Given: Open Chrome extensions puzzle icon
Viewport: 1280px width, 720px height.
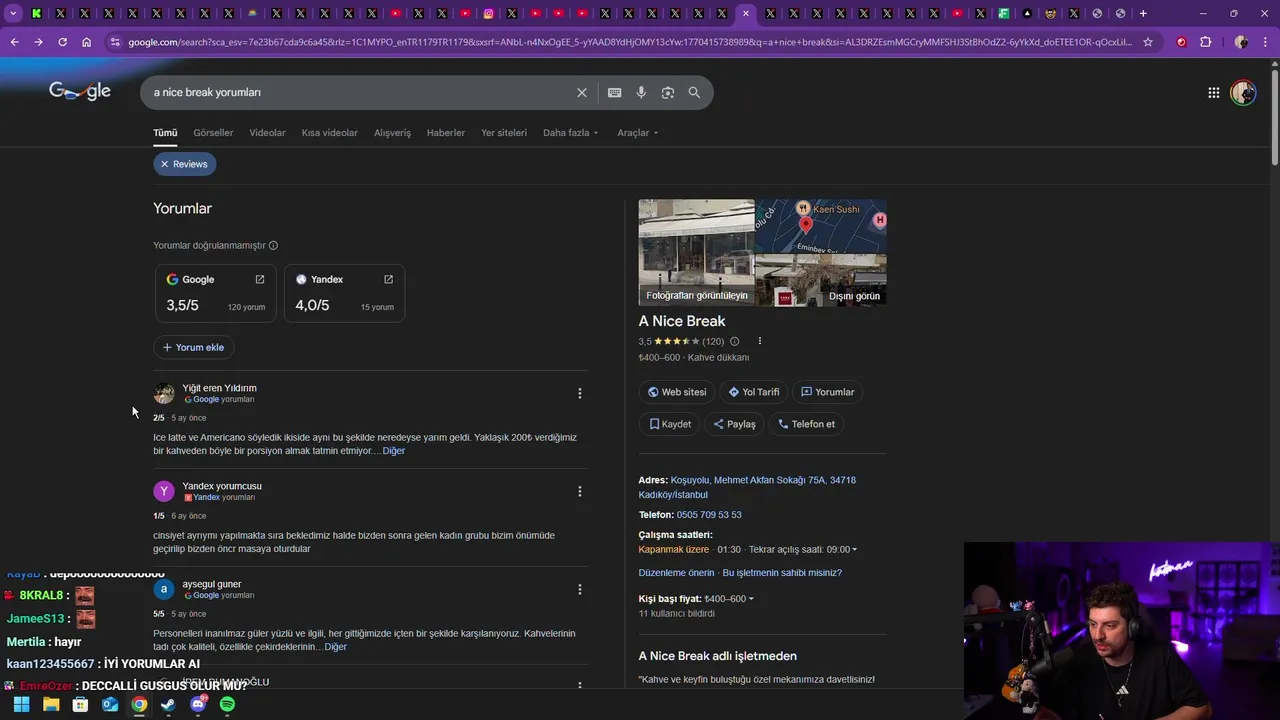Looking at the screenshot, I should click(x=1205, y=42).
